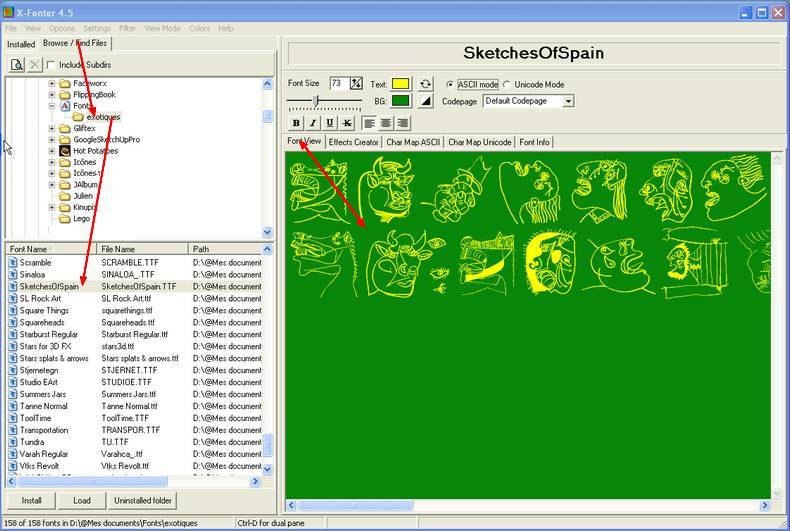Expand the FlippingBook folder node

point(52,95)
